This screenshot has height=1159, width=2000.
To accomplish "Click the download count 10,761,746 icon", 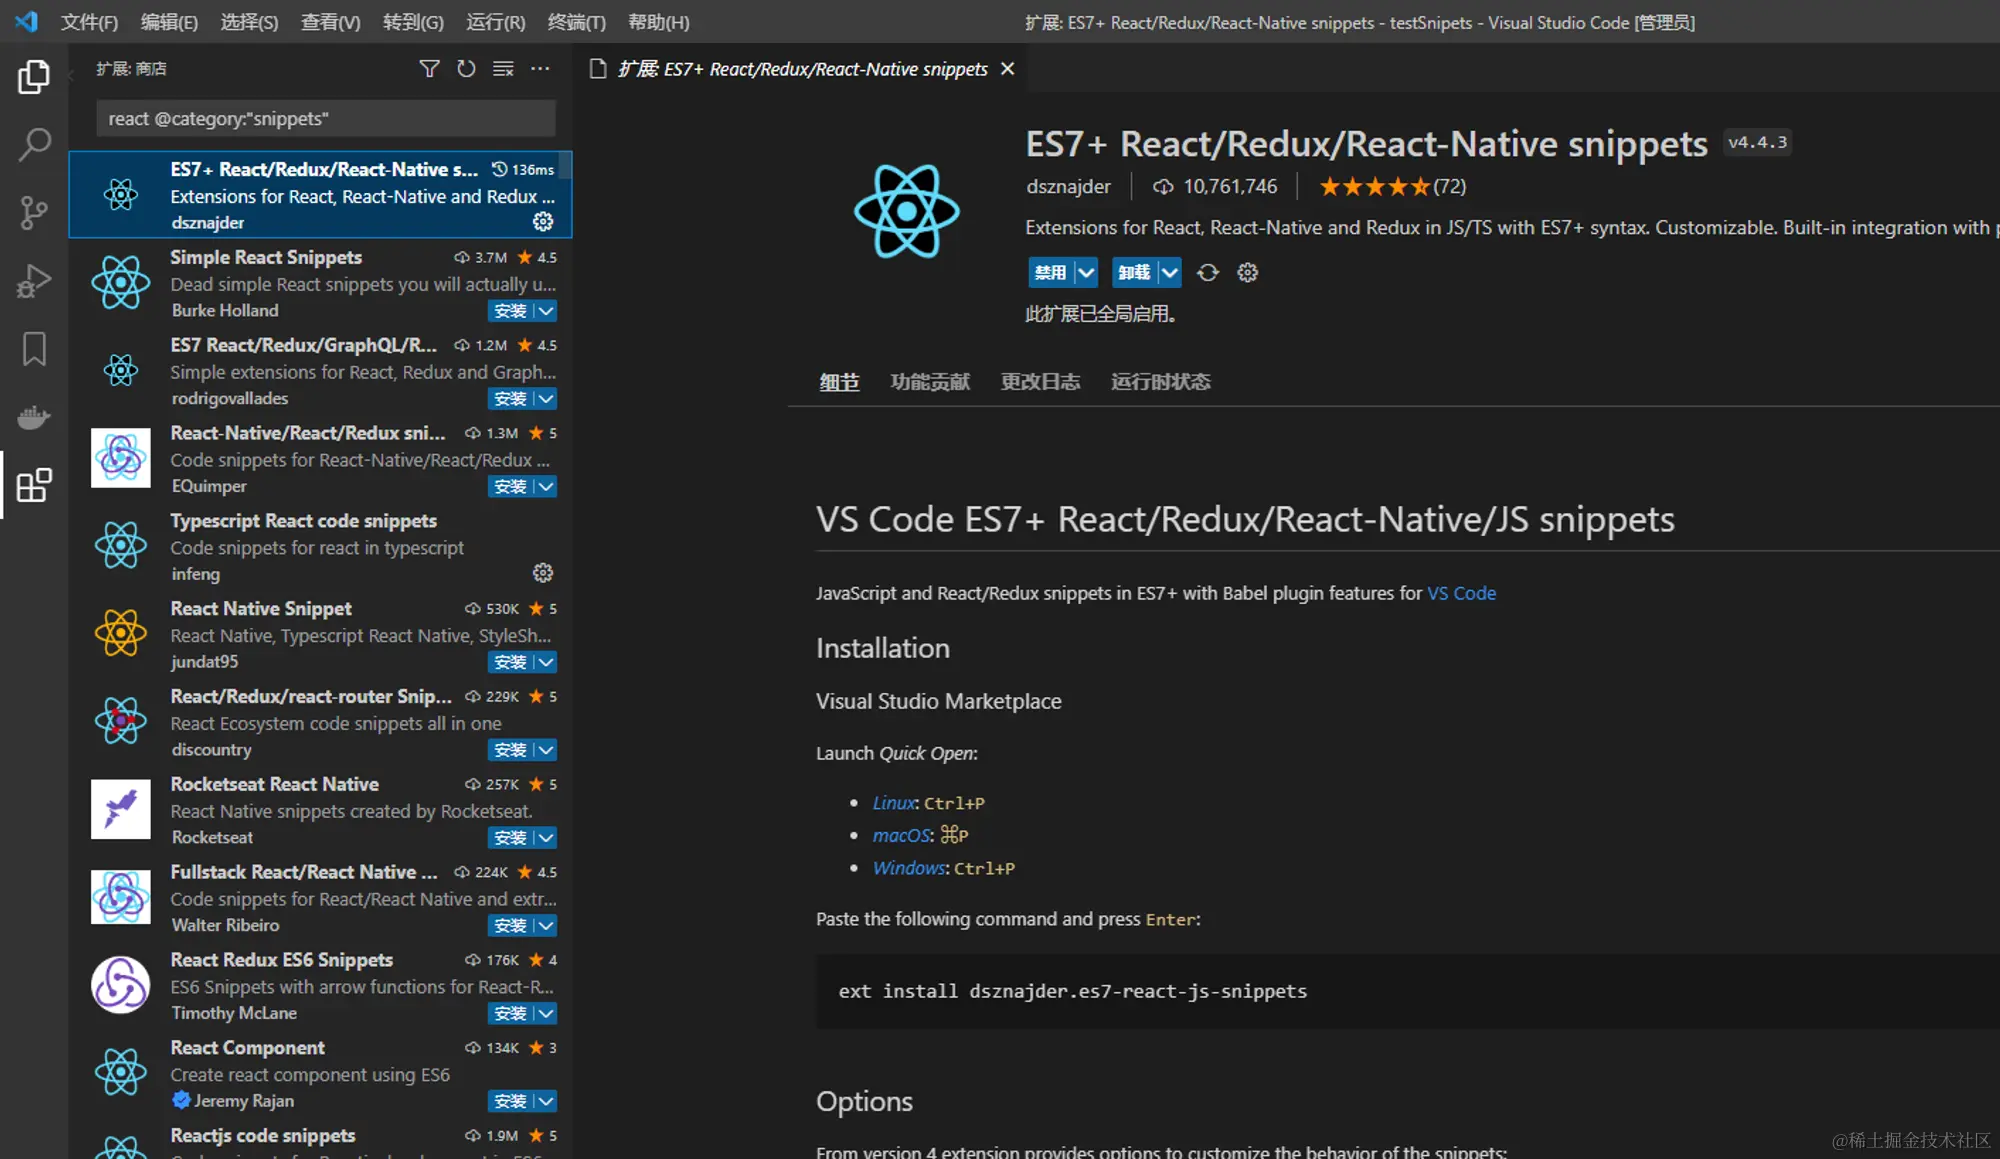I will (x=1163, y=186).
